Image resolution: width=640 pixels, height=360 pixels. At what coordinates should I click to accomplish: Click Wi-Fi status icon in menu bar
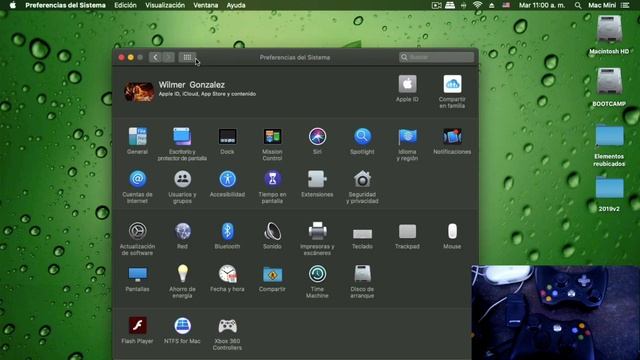coord(477,5)
